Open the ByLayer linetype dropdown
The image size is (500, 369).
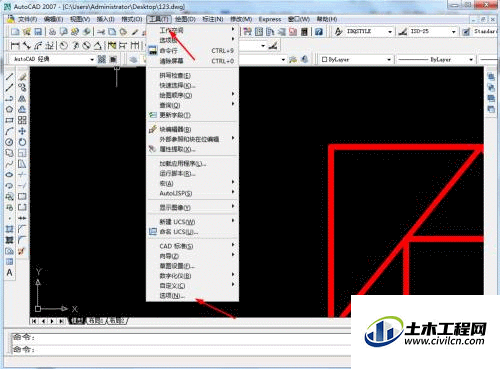tap(471, 60)
